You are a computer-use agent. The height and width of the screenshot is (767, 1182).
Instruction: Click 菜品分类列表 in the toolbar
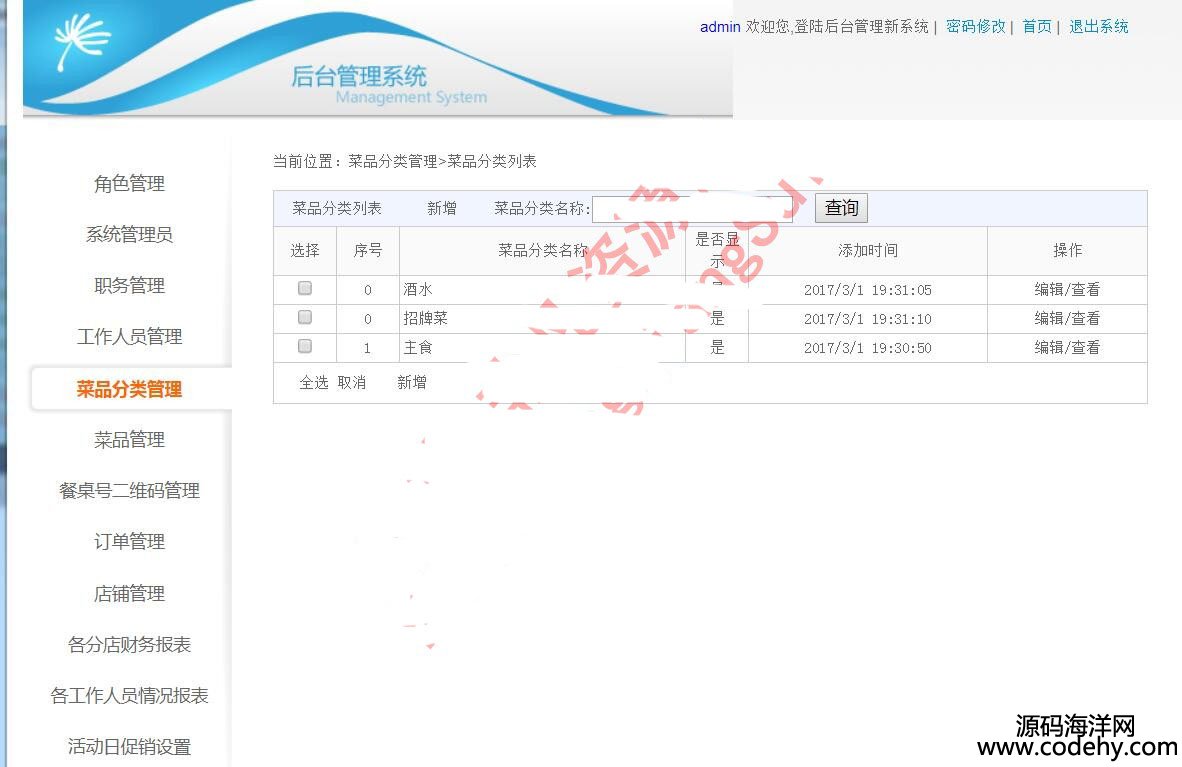(337, 208)
